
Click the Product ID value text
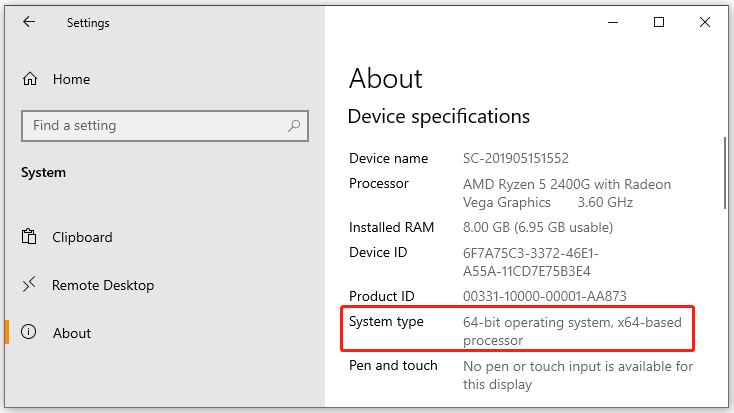click(x=544, y=296)
